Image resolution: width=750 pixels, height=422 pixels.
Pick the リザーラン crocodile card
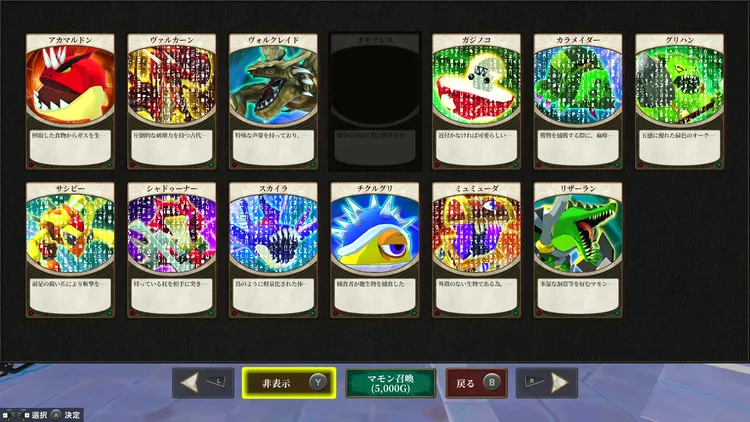(x=578, y=250)
